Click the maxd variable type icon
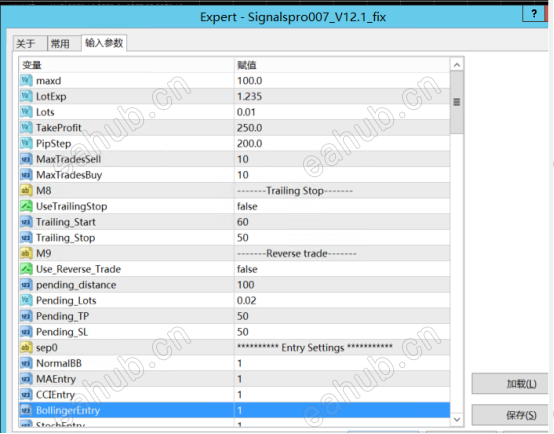 (x=26, y=81)
